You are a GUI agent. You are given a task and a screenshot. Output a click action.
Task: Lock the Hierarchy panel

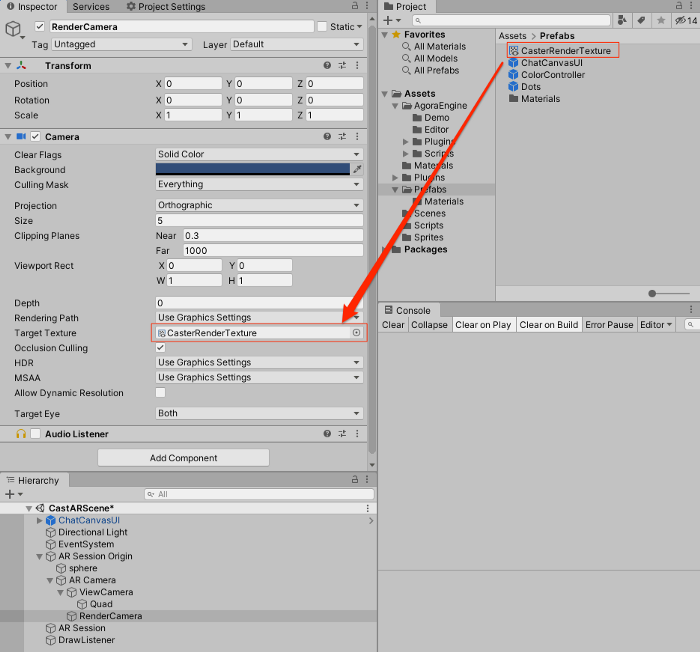click(x=355, y=479)
